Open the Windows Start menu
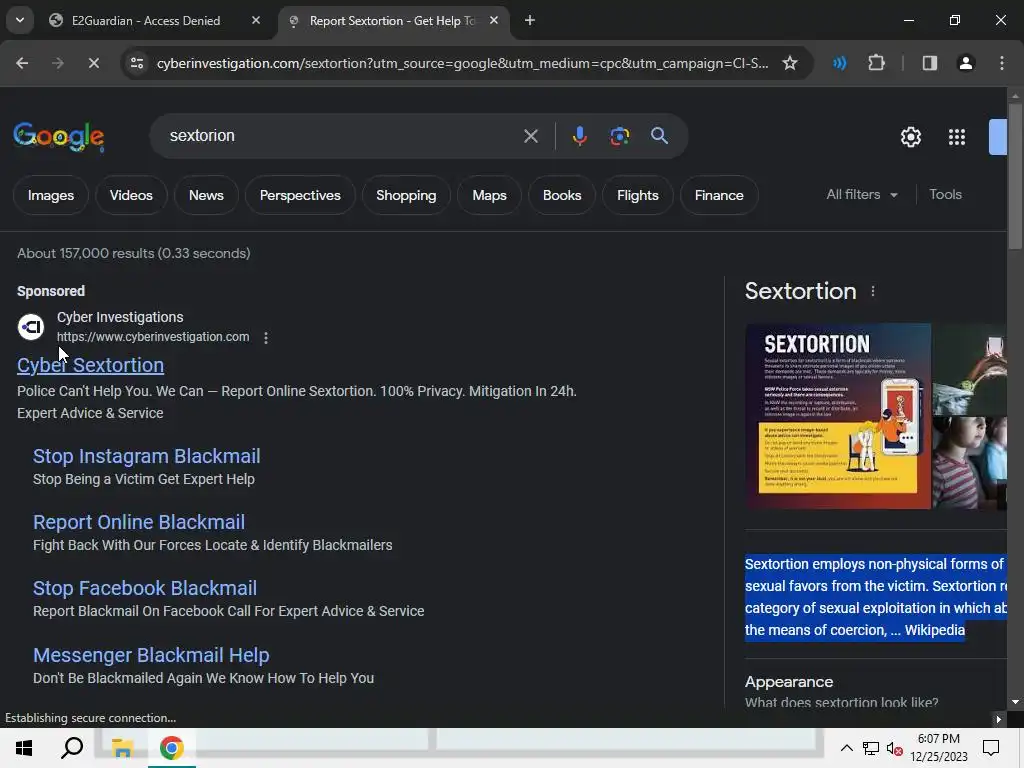Screen dimensions: 1024x768 [x=24, y=748]
